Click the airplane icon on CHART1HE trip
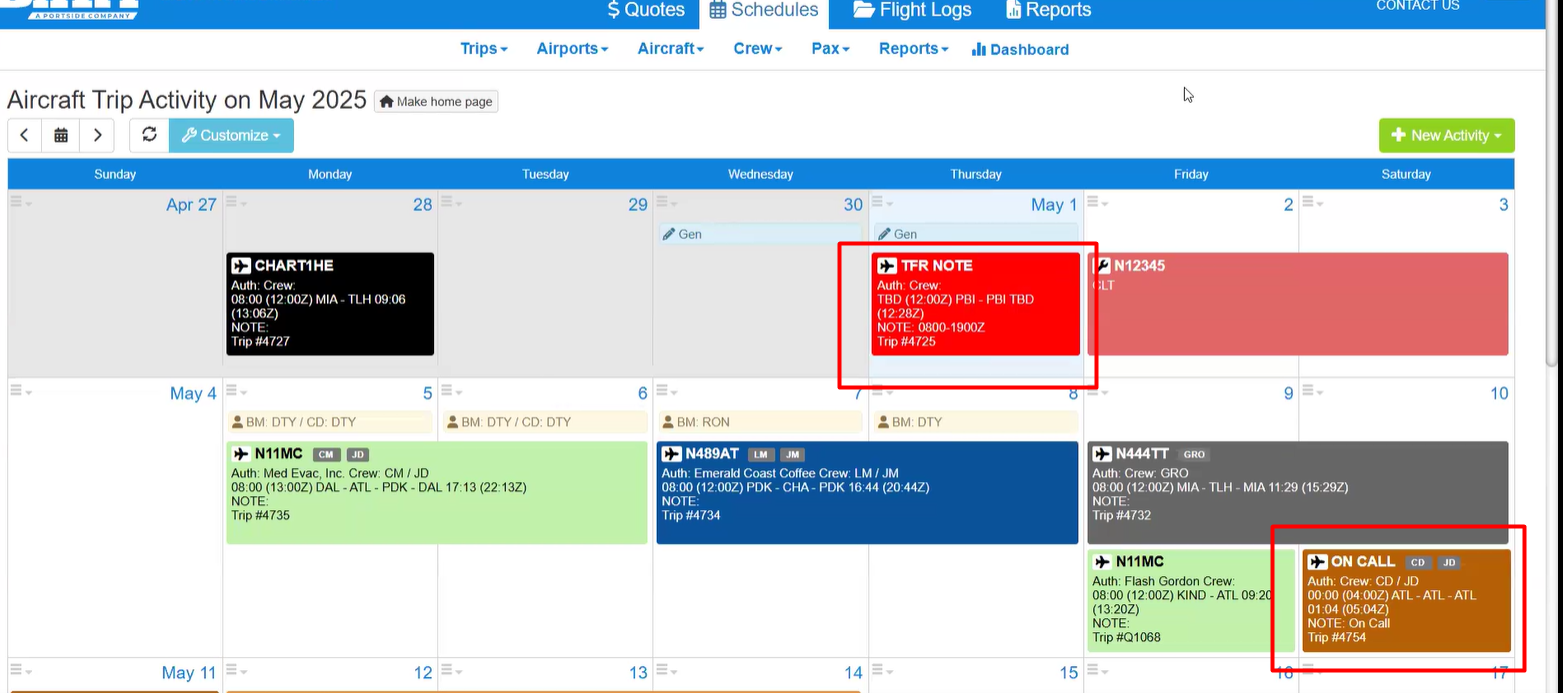Viewport: 1563px width, 693px height. (x=241, y=266)
